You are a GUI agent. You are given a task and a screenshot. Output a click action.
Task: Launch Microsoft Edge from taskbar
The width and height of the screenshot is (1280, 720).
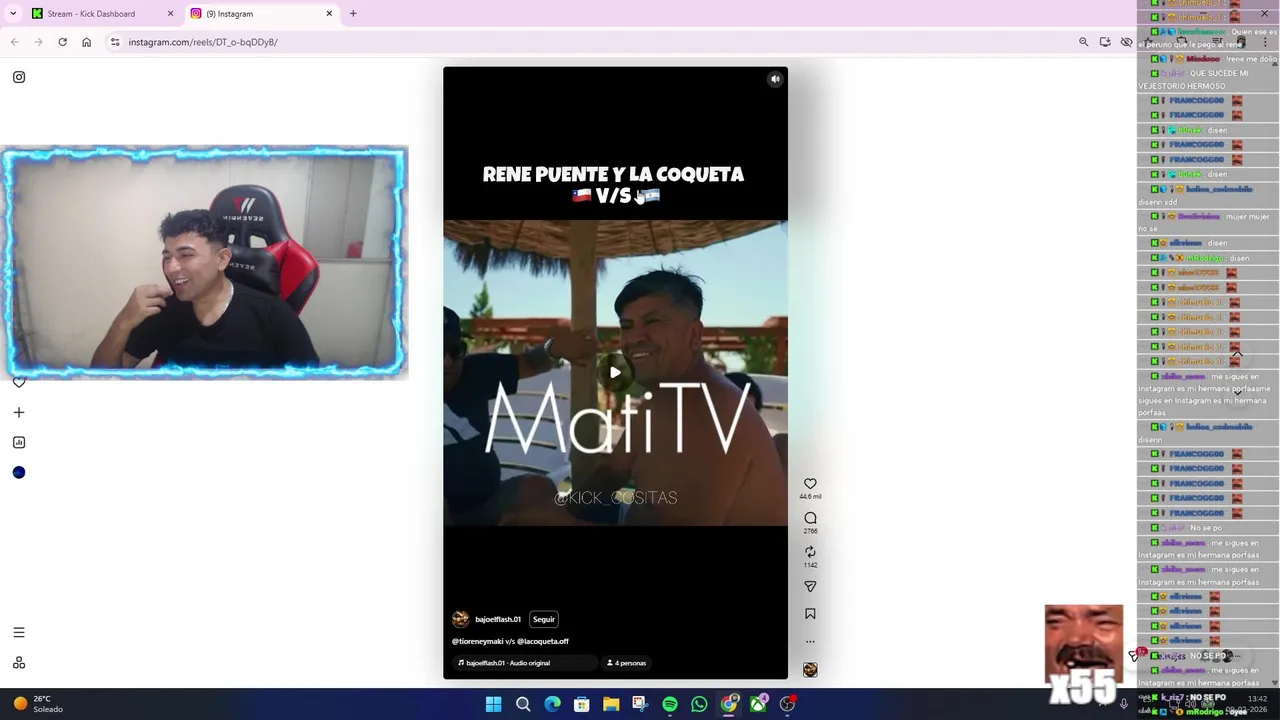pyautogui.click(x=552, y=704)
